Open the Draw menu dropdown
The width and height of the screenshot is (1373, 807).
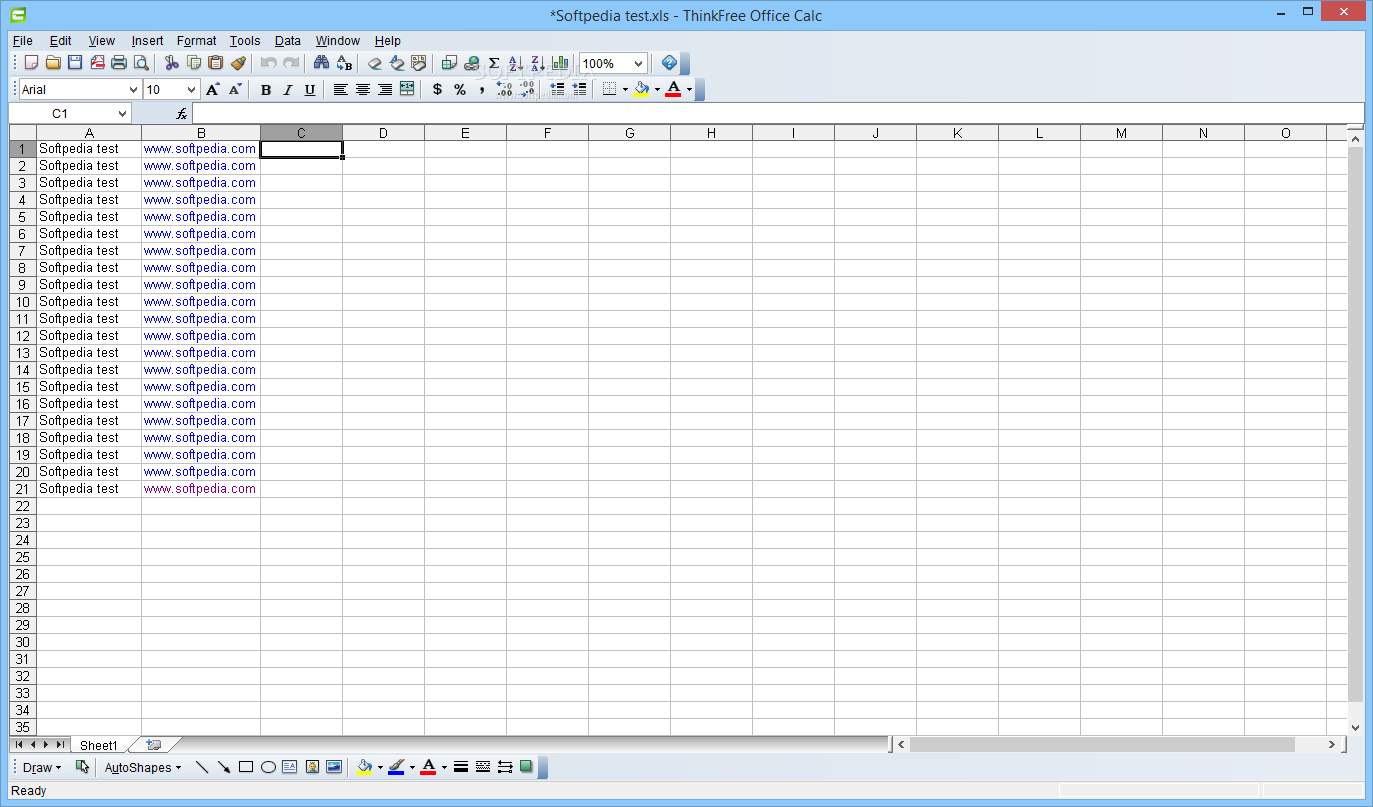(42, 767)
